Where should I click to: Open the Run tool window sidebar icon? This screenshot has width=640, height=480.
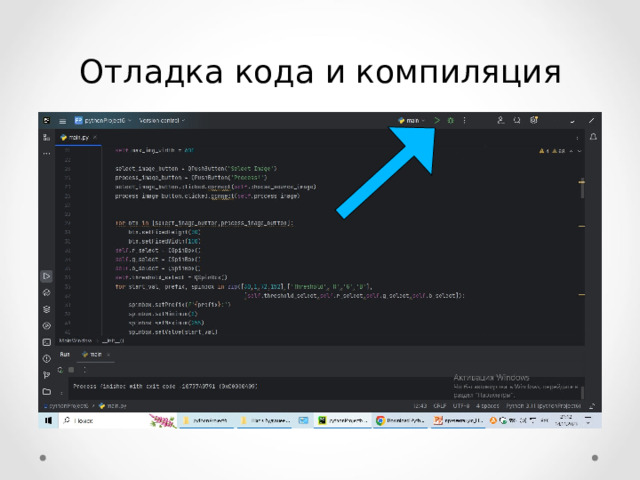tap(47, 276)
